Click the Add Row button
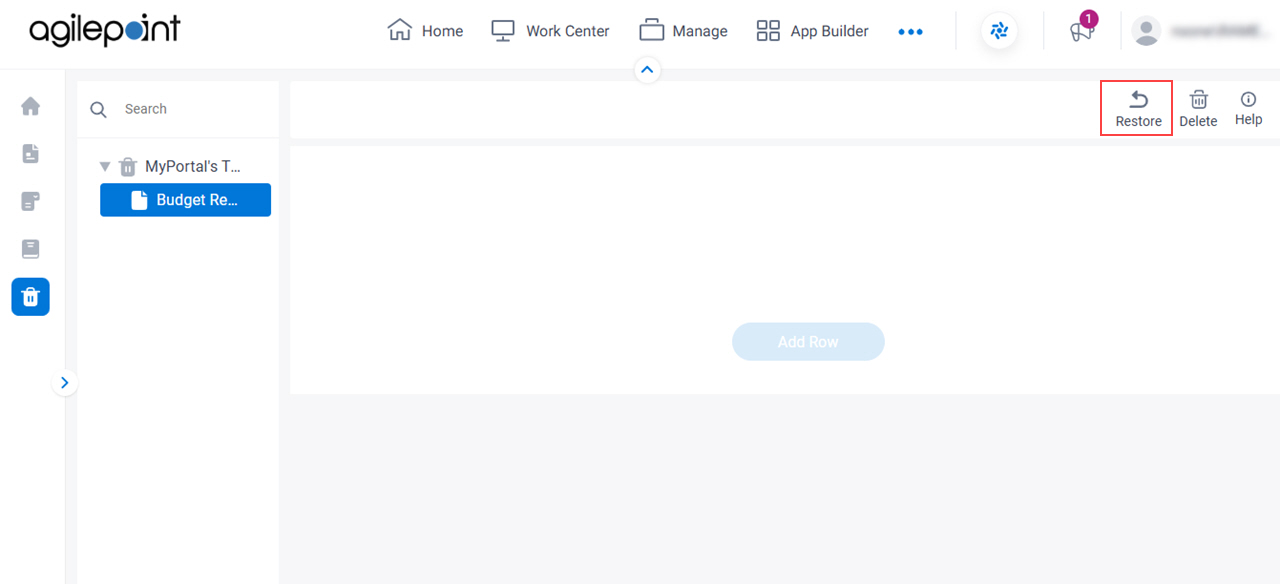 pos(808,342)
